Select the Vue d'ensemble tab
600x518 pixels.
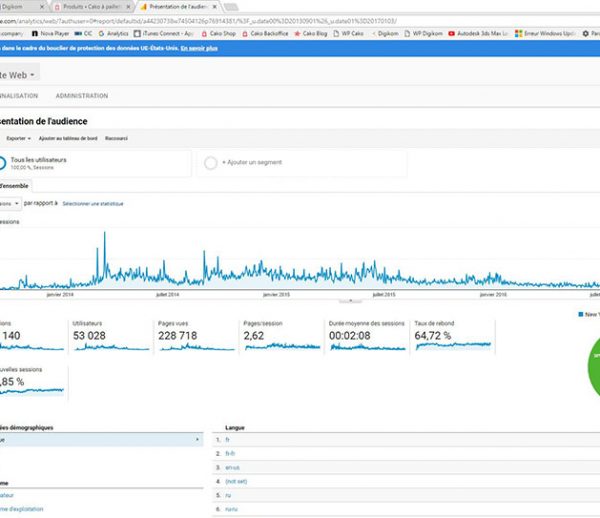click(14, 186)
